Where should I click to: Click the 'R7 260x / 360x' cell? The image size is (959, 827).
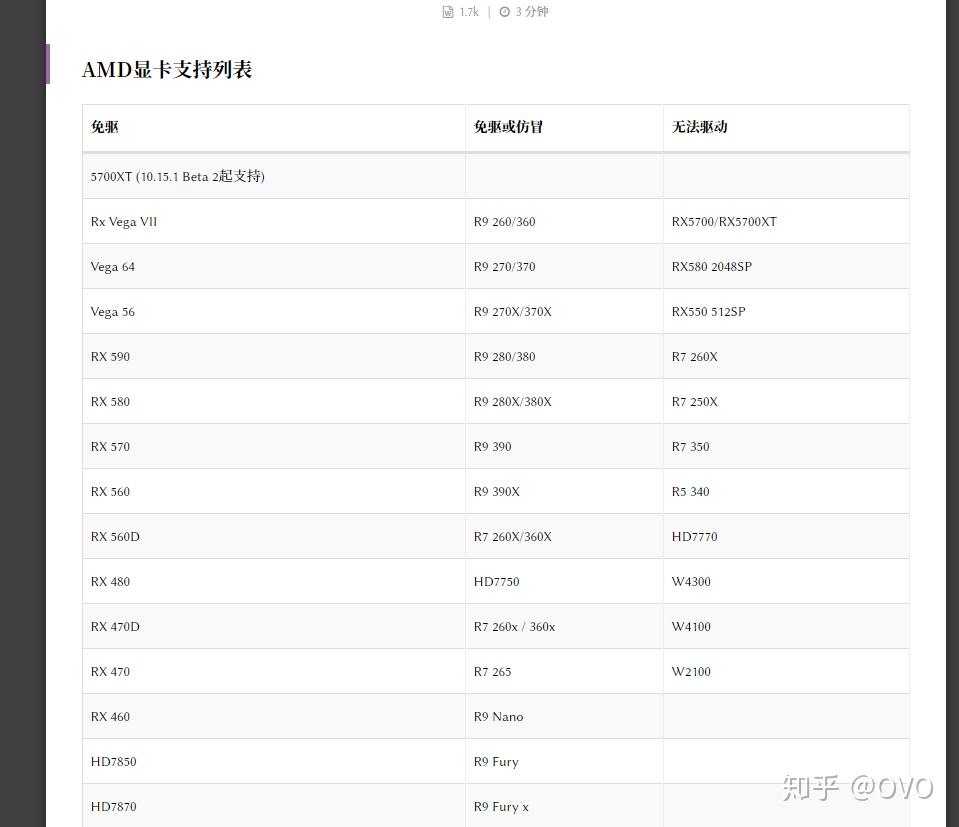point(564,626)
